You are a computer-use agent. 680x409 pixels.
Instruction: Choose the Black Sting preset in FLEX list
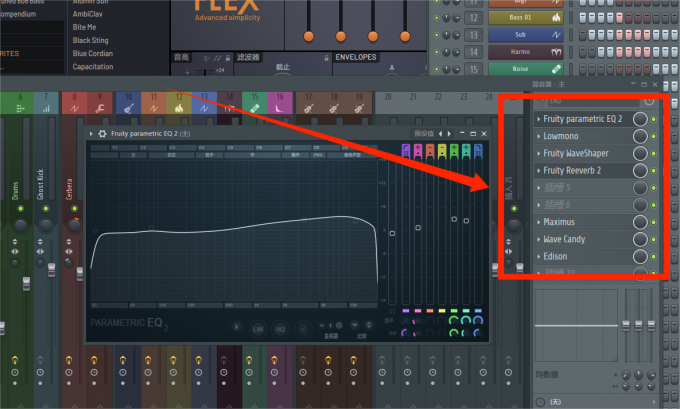(x=91, y=40)
